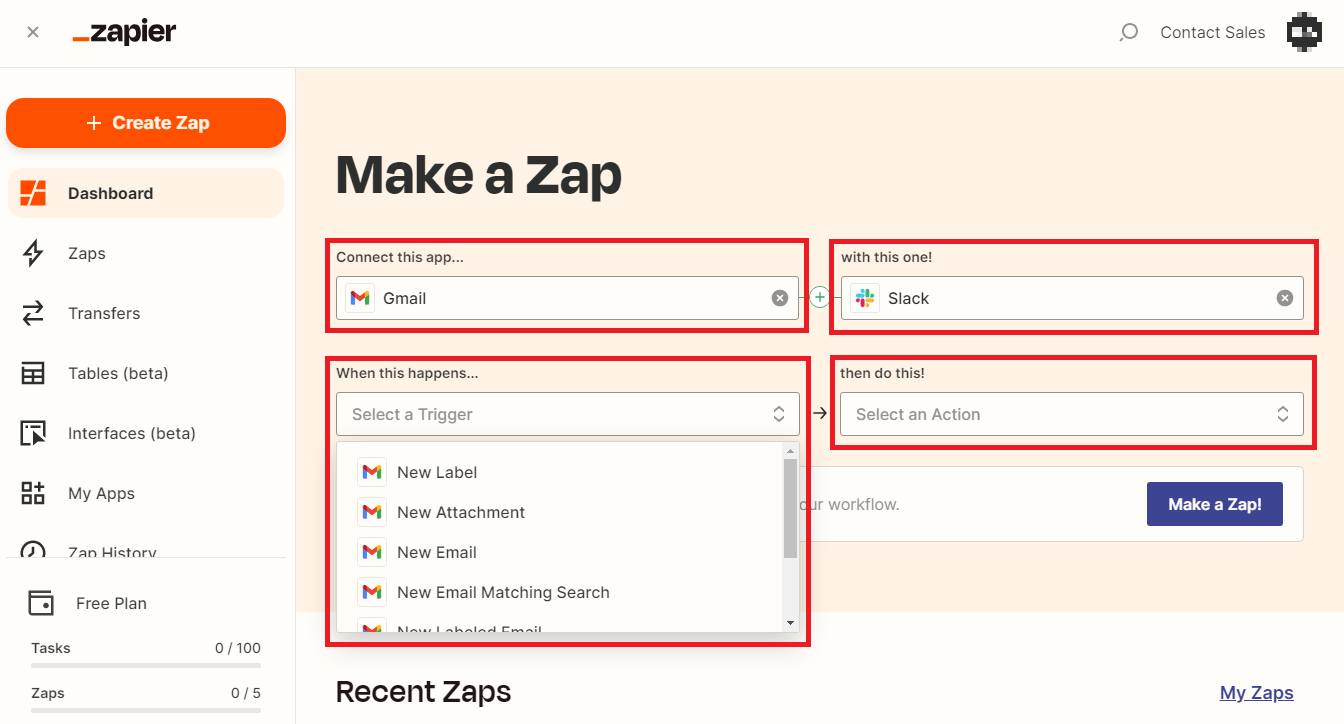Click the green plus between apps
The width and height of the screenshot is (1344, 724).
820,297
